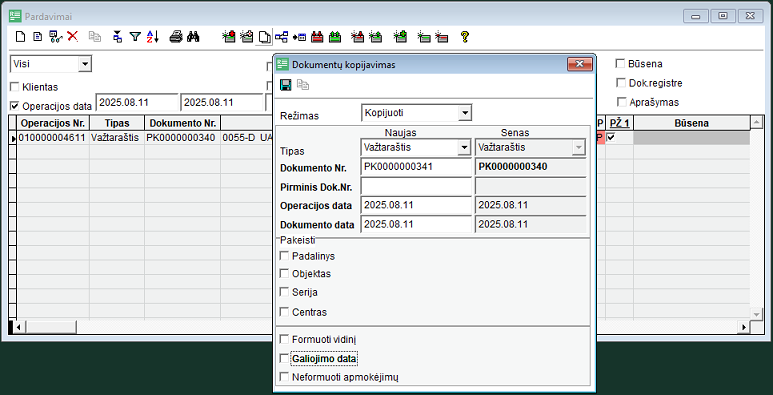Search with the binoculars icon
This screenshot has width=773, height=395.
pos(193,36)
